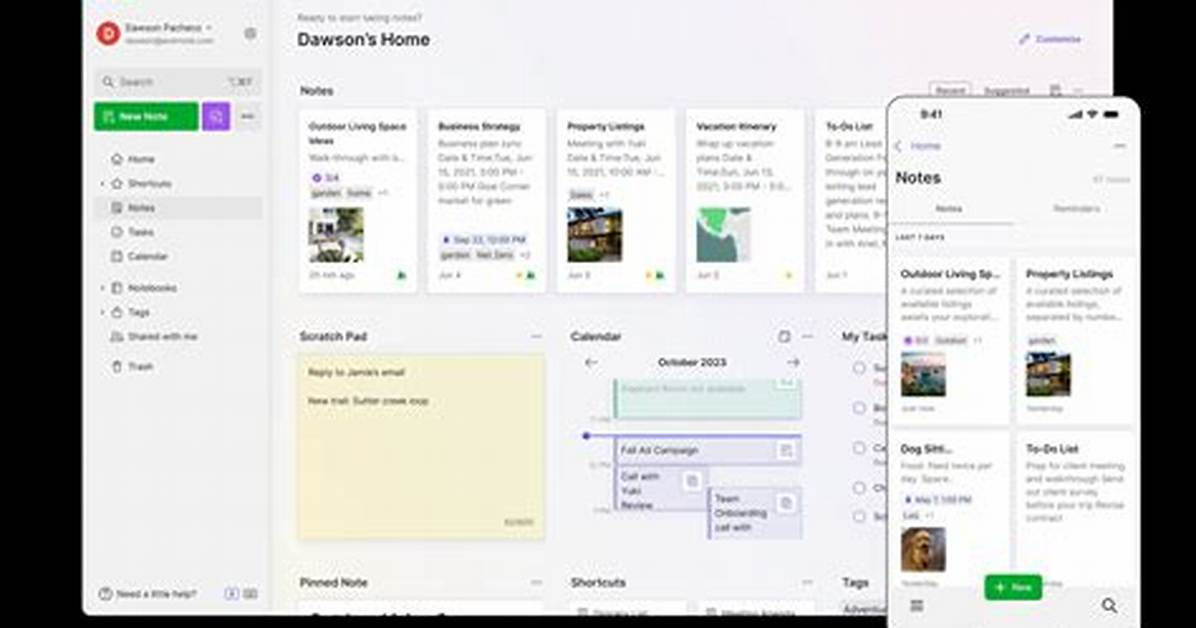This screenshot has width=1196, height=628.
Task: Click garden tag on Outdoor Living card
Action: pyautogui.click(x=326, y=194)
